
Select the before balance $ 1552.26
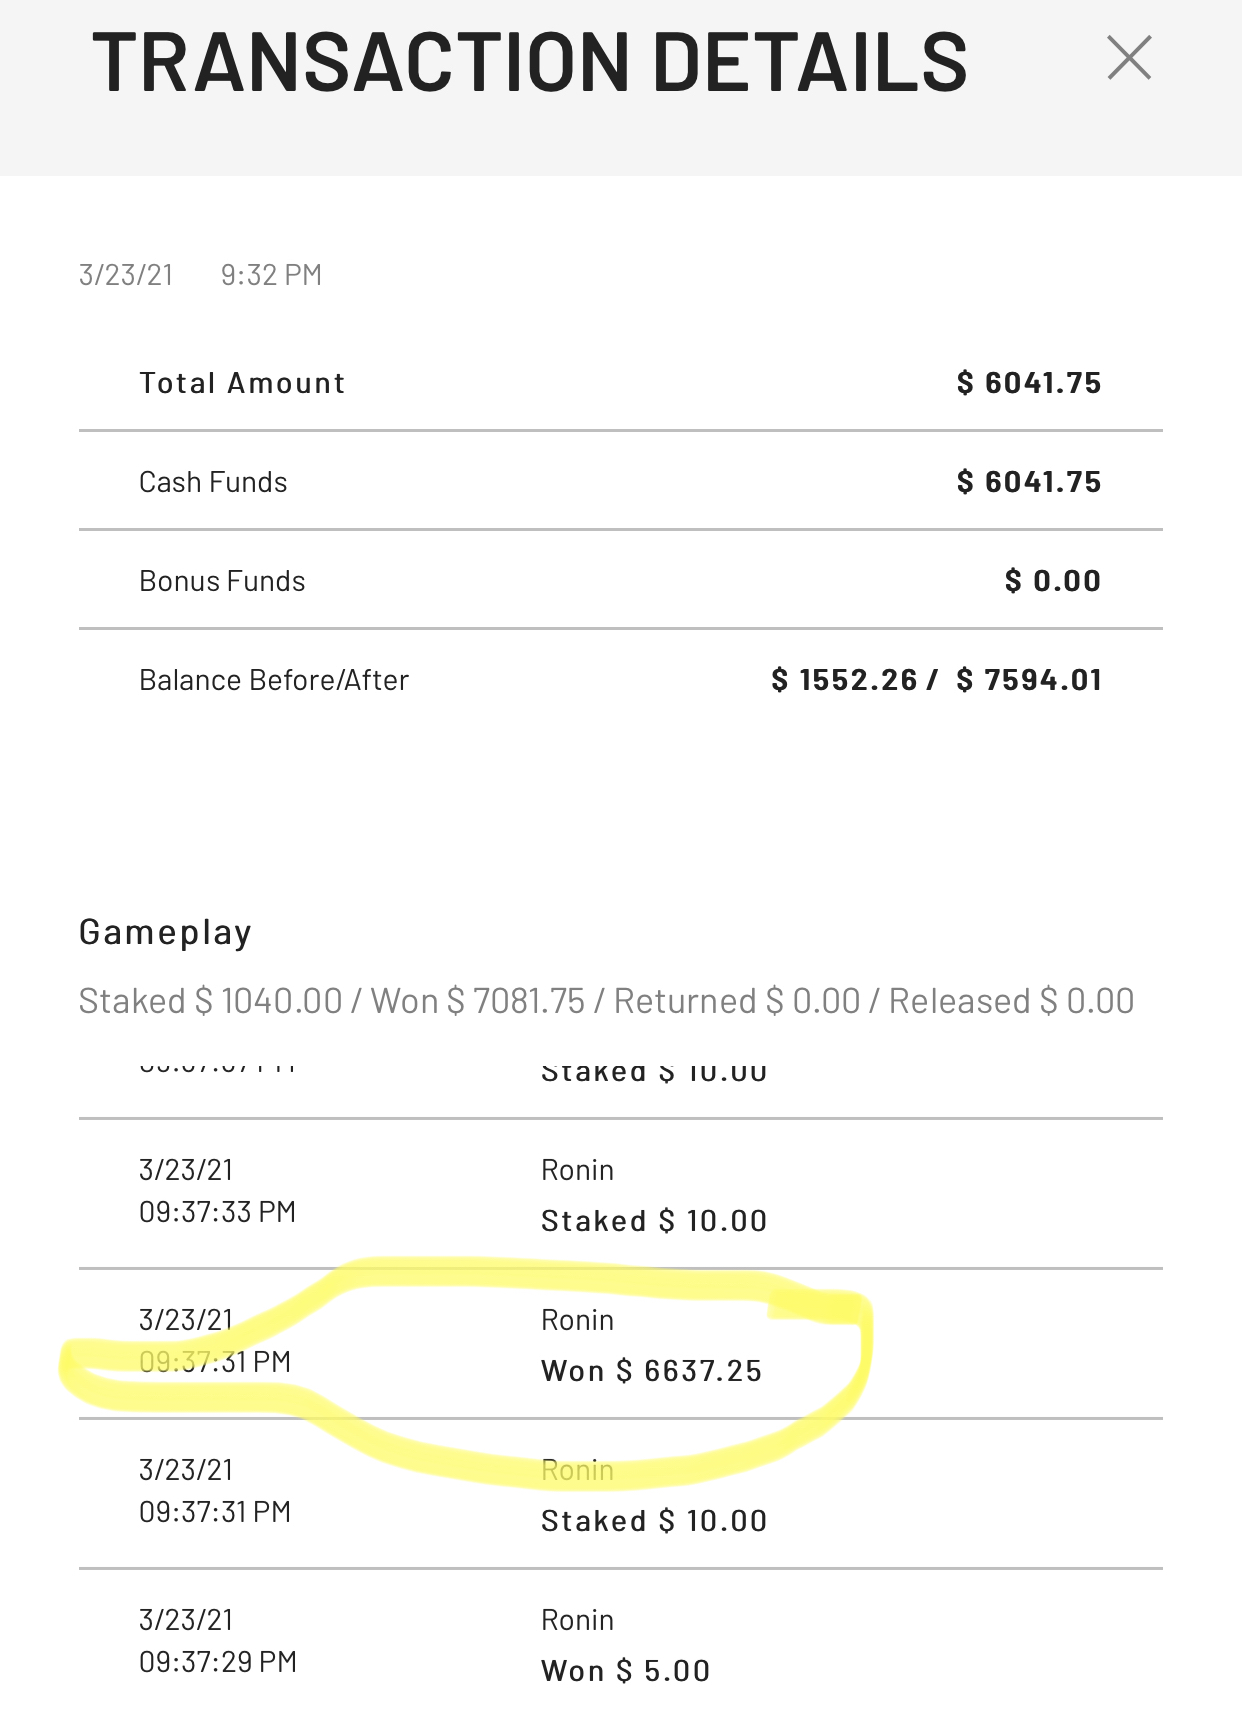[x=844, y=680]
